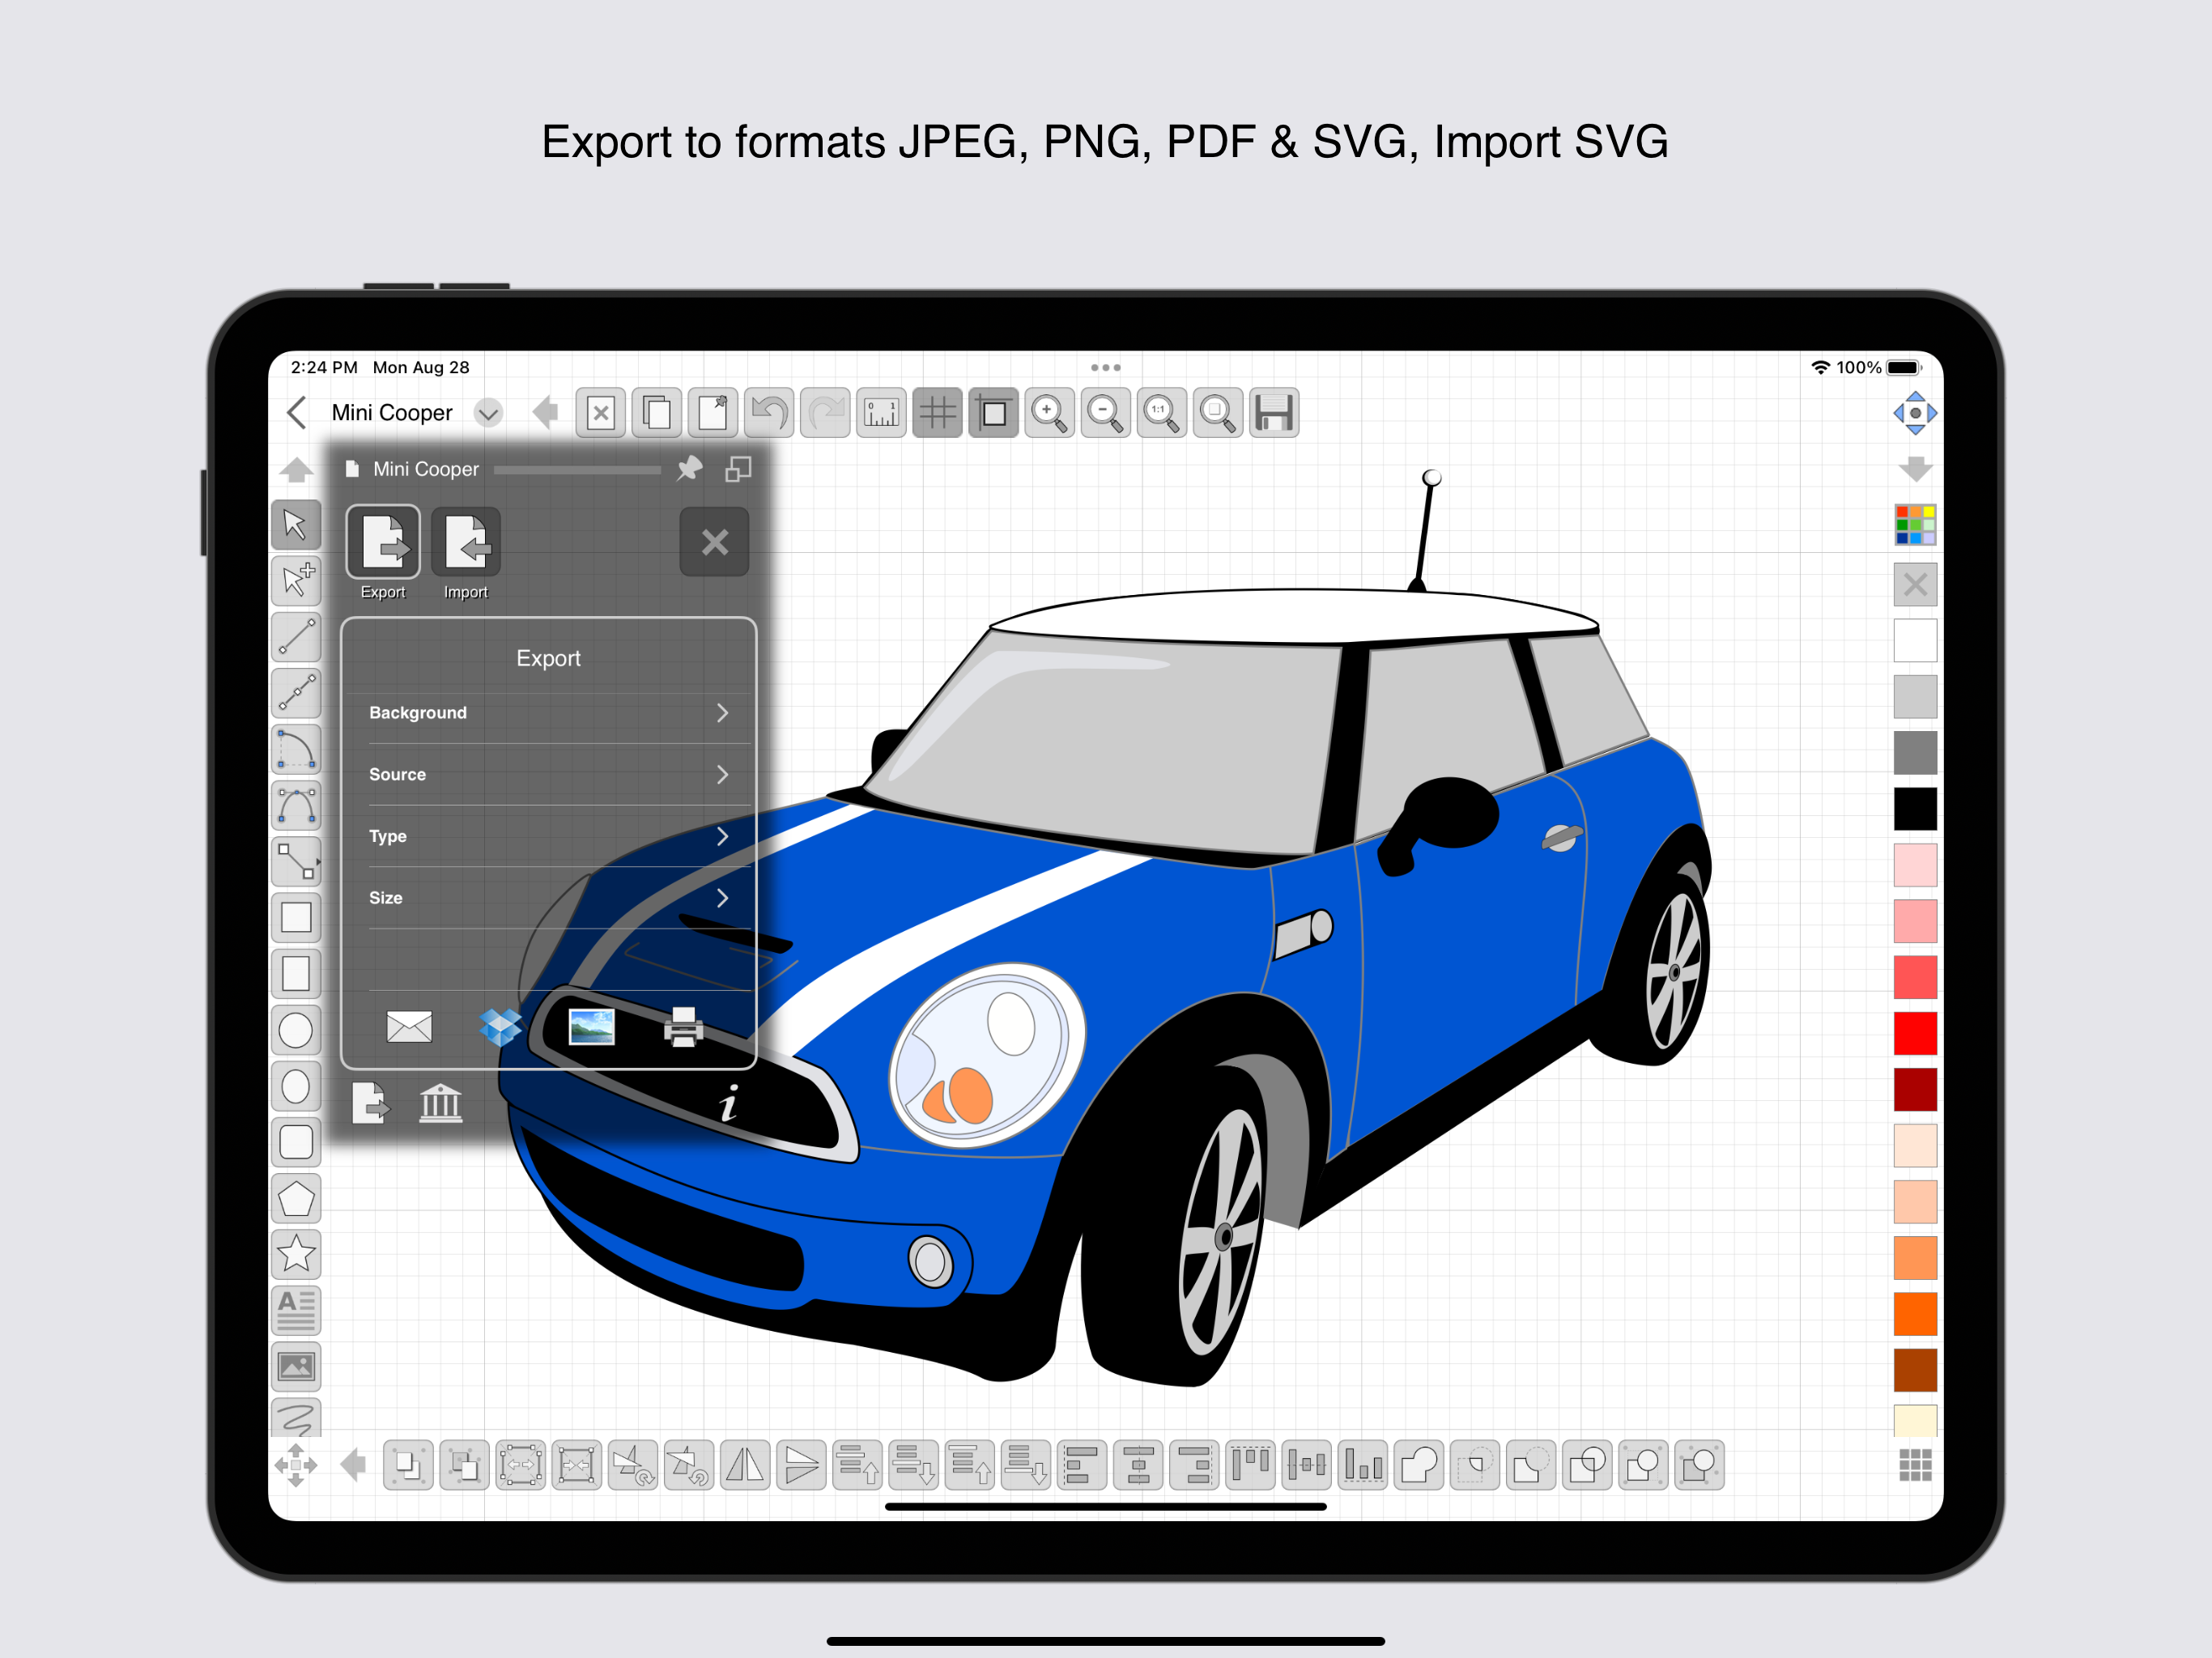Pick the bright red color swatch
Screen dimensions: 2212x1658
[1915, 1033]
